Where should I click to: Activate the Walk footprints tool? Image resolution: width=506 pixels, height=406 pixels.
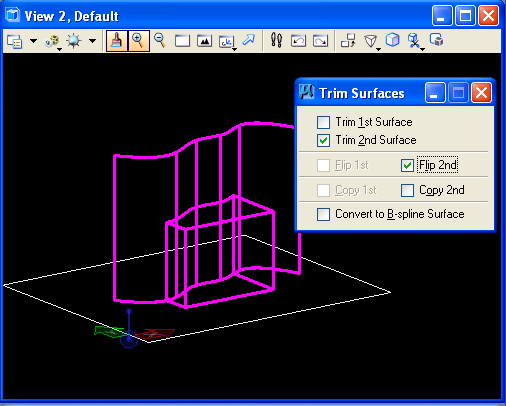coord(276,41)
